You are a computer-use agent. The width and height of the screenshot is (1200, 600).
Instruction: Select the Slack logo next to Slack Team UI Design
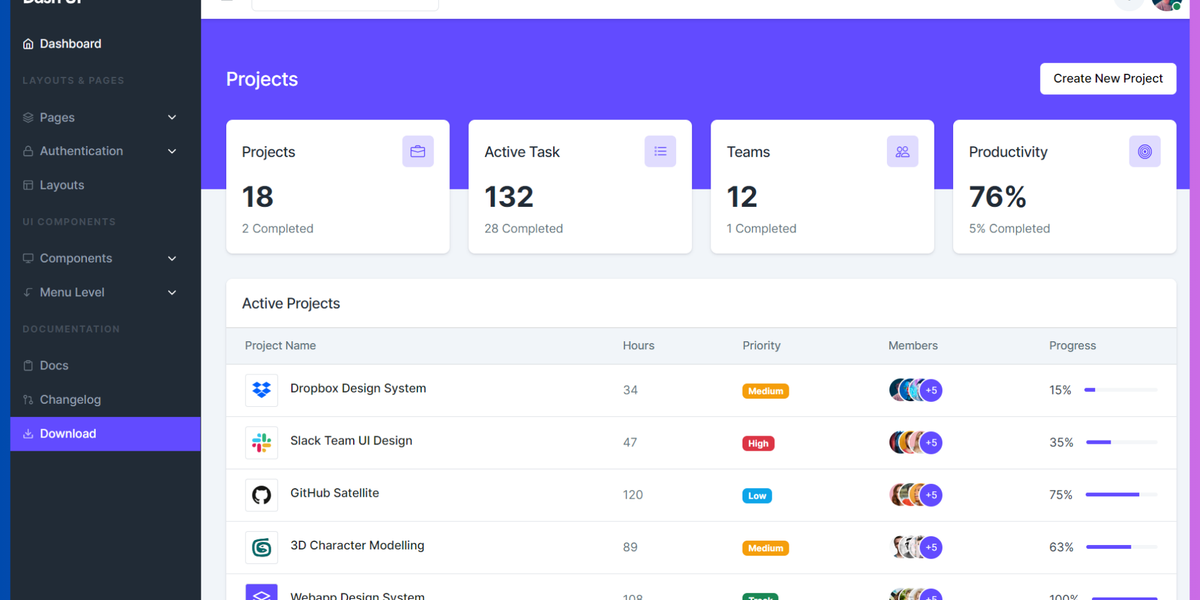coord(261,442)
